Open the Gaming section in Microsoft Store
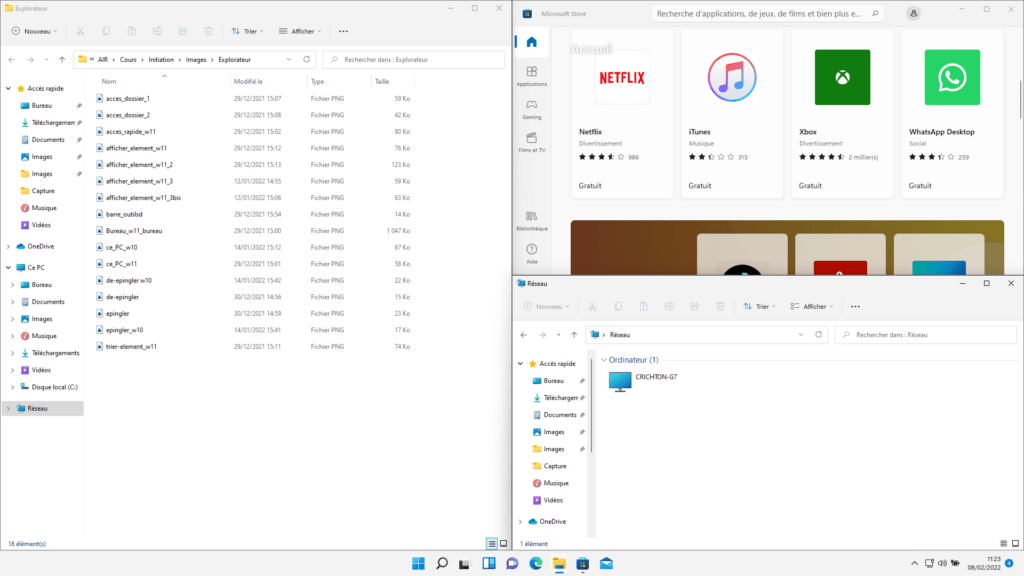Viewport: 1024px width, 576px height. (531, 108)
